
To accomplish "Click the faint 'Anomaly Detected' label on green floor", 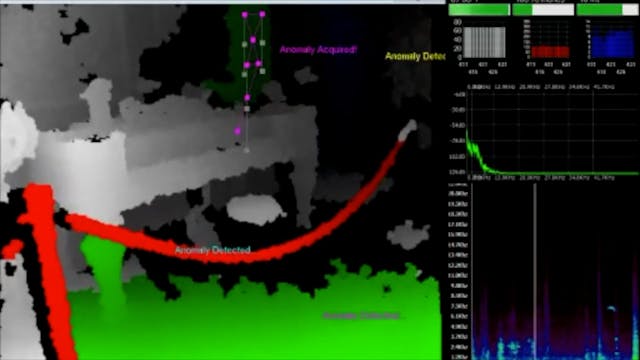I will coord(361,316).
